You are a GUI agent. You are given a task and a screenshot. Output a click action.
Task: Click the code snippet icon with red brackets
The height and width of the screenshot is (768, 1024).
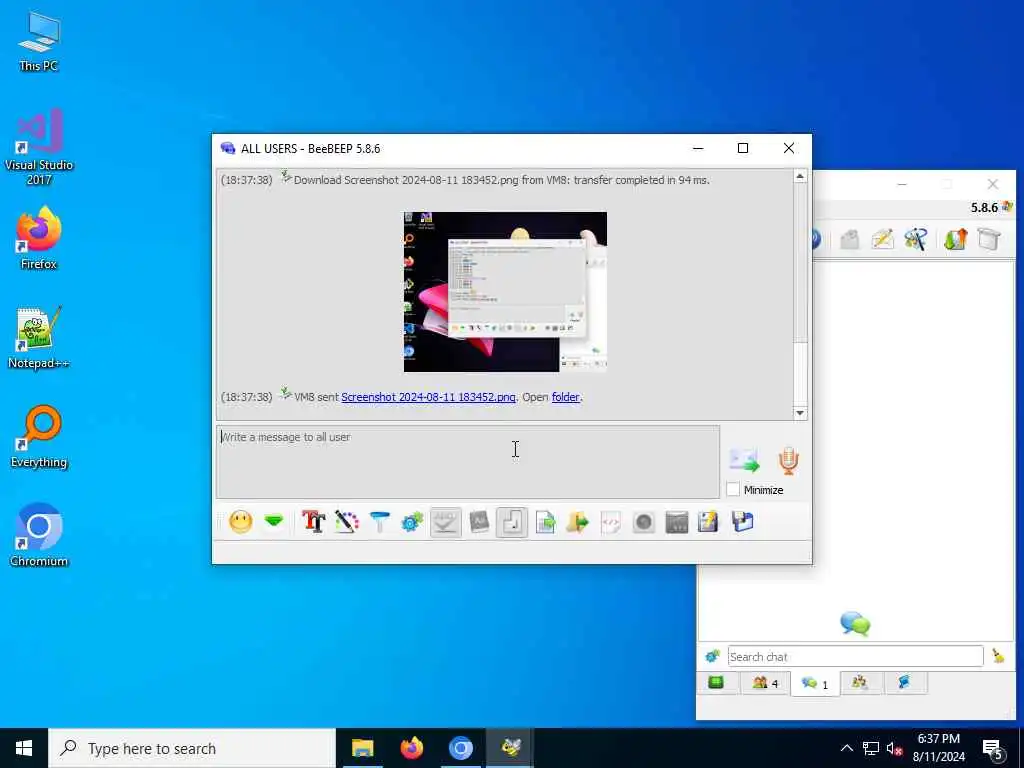tap(611, 522)
